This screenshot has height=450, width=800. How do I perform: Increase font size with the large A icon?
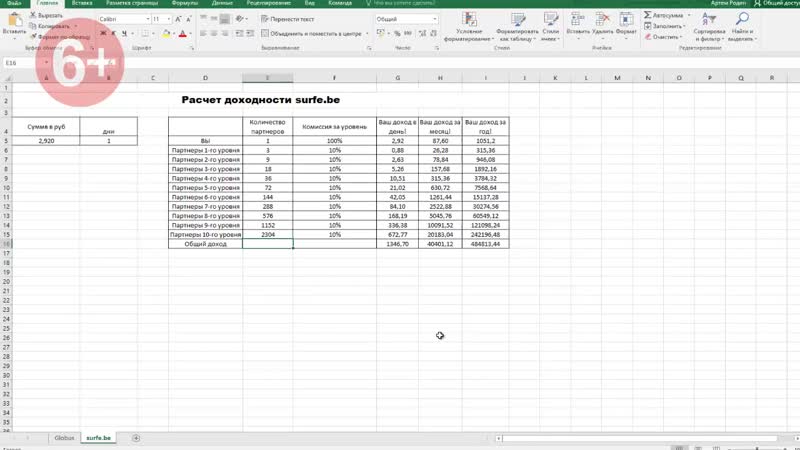click(178, 19)
